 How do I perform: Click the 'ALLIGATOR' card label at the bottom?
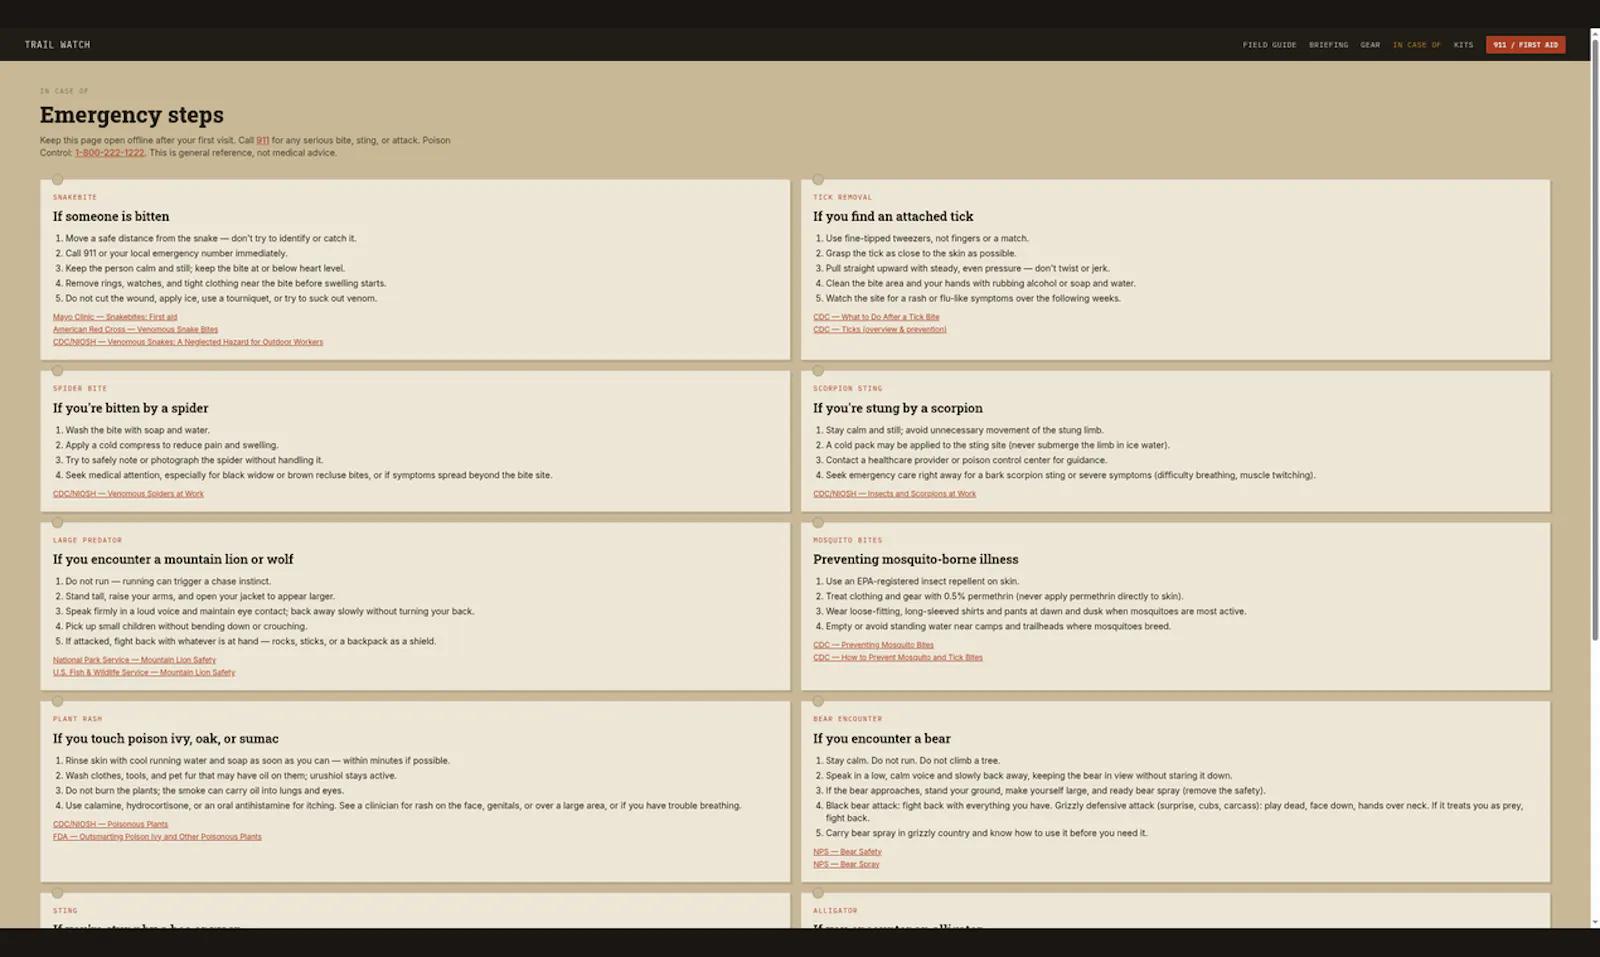835,911
